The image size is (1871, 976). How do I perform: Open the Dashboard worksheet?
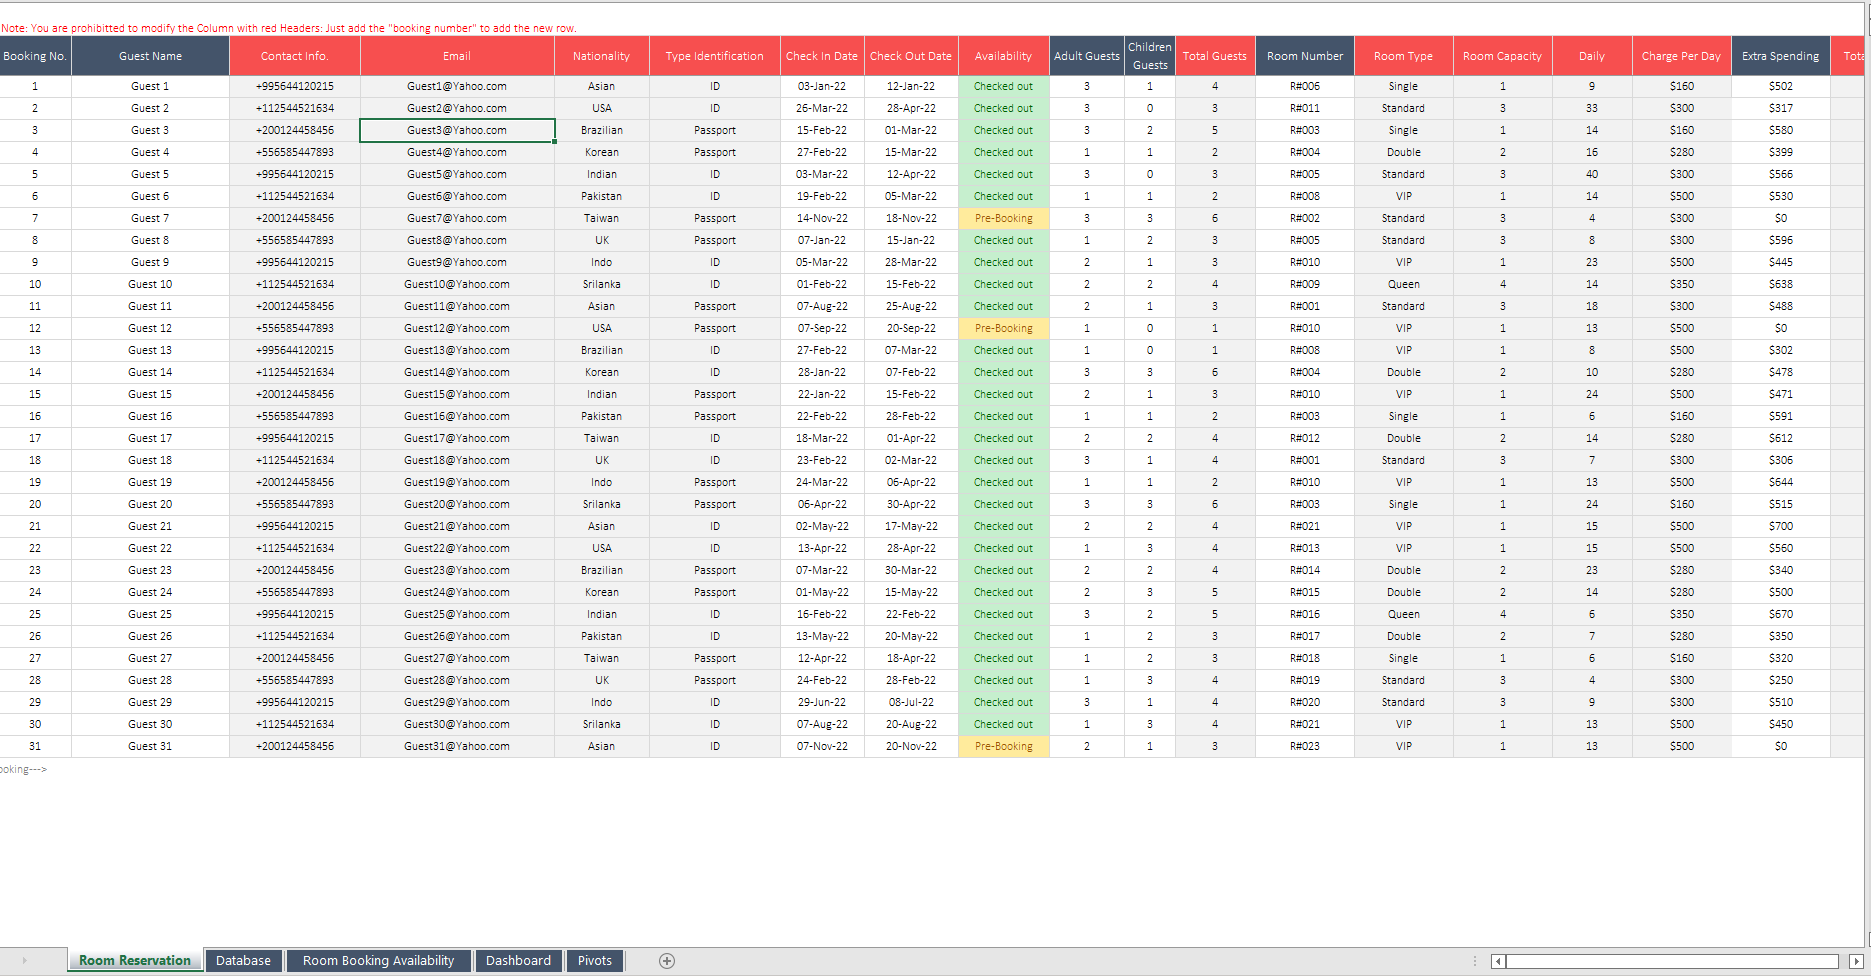point(518,960)
